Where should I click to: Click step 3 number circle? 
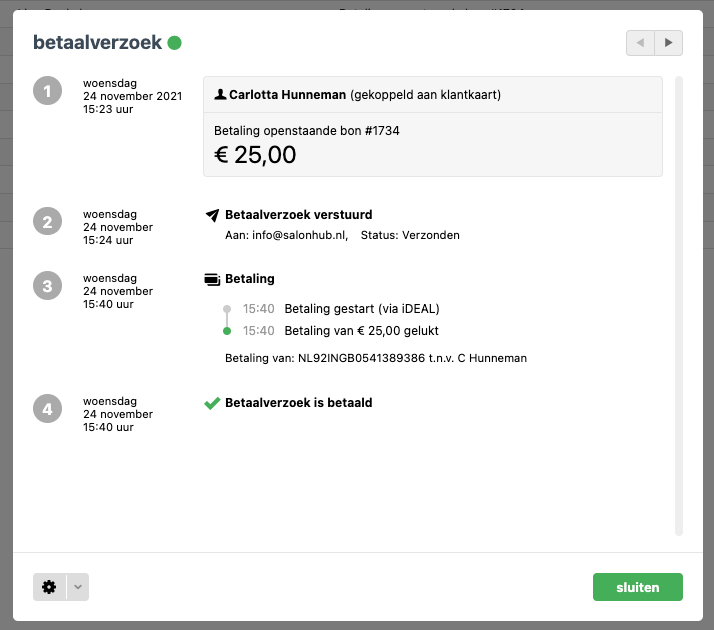point(46,286)
